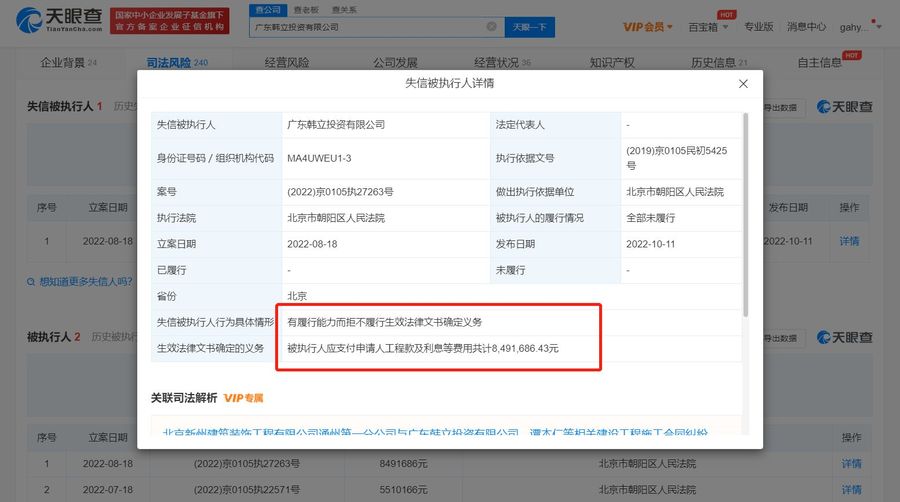Open the related judicial case link
The height and width of the screenshot is (502, 900).
[435, 433]
